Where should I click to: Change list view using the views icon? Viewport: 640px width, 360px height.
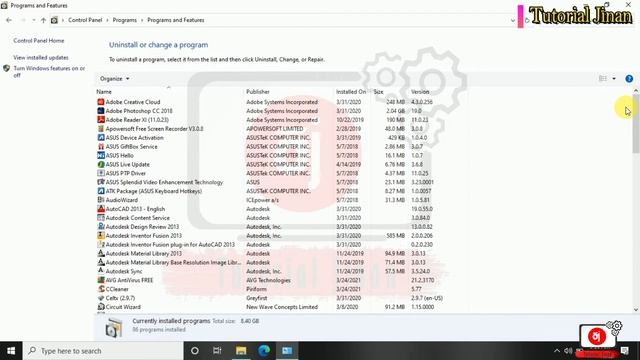[602, 79]
